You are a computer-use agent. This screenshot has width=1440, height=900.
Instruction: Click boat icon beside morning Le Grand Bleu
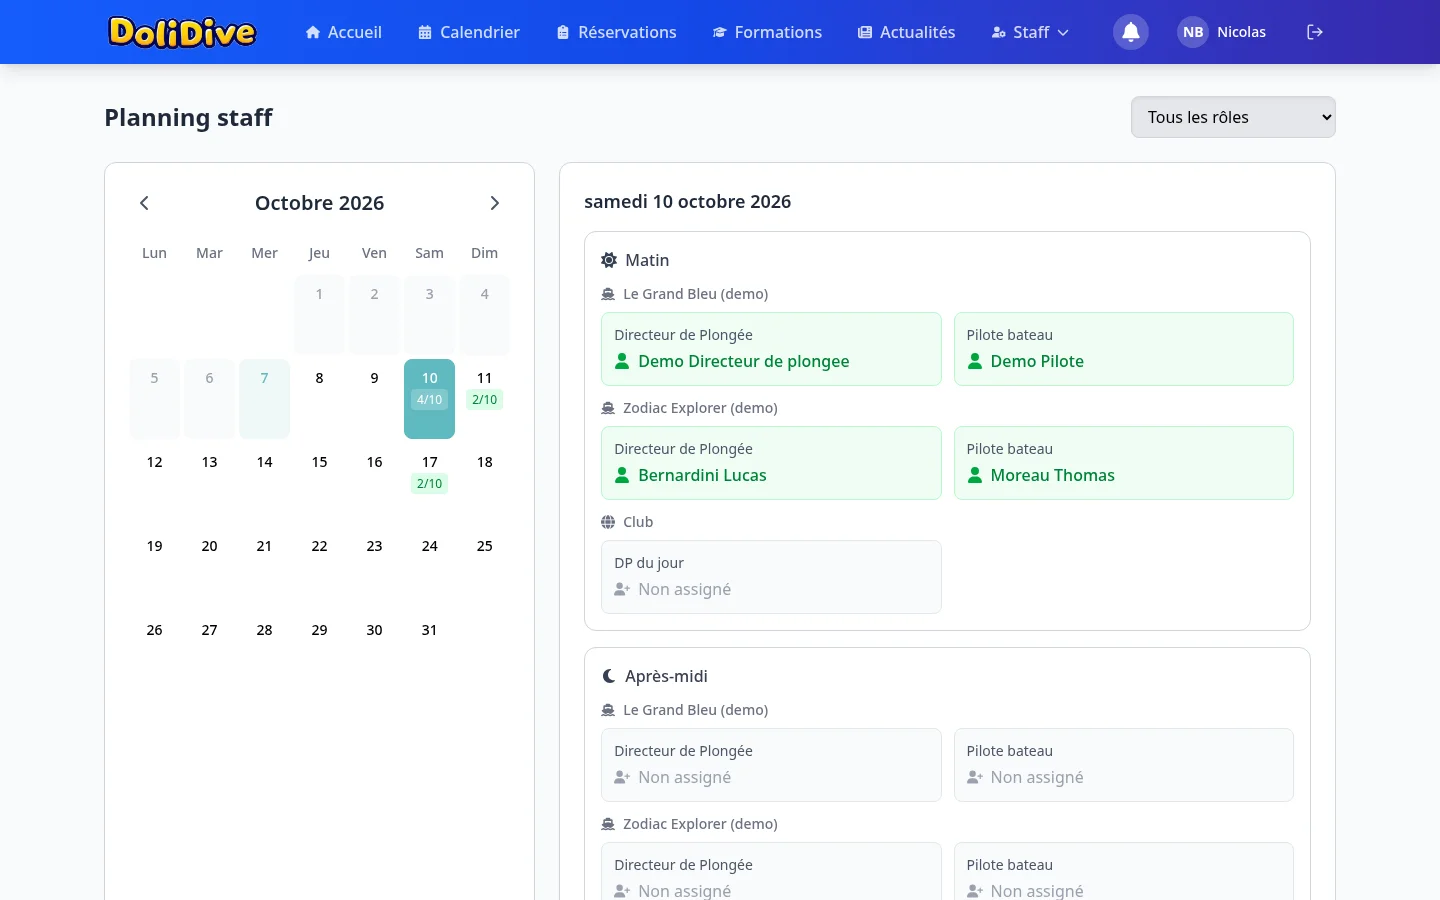click(608, 294)
